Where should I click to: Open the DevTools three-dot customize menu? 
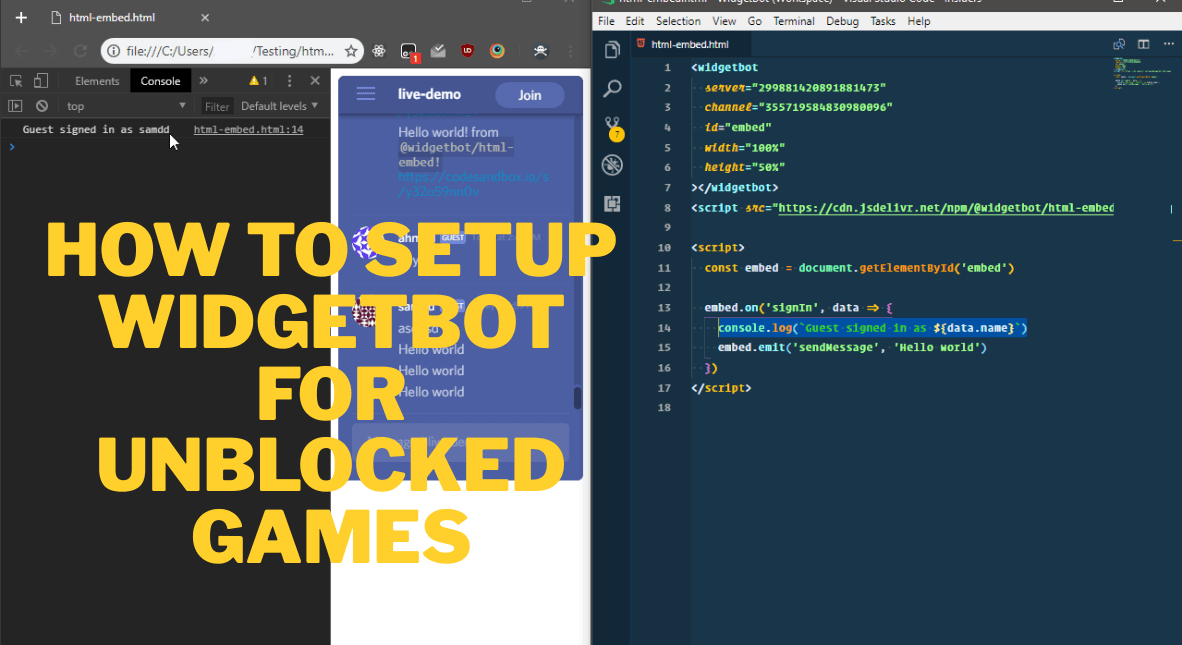pos(289,81)
